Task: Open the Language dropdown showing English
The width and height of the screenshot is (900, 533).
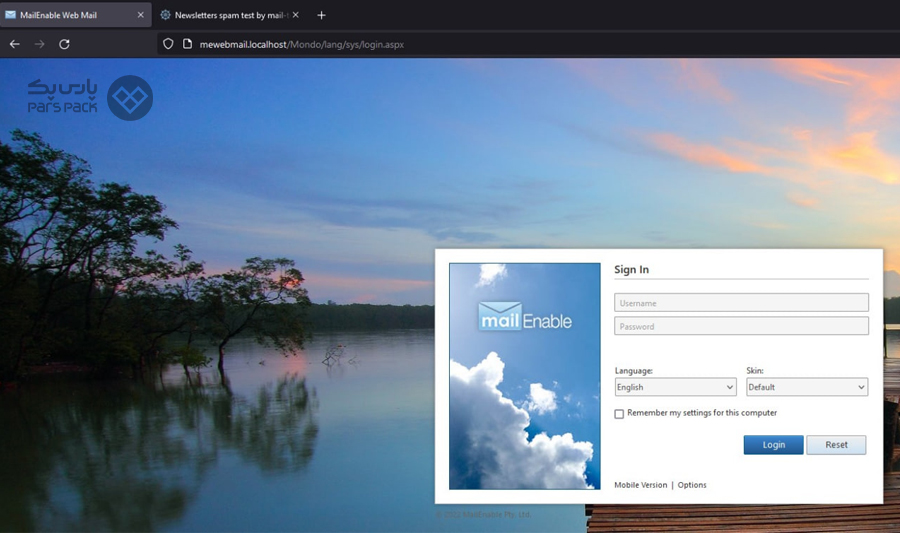Action: pyautogui.click(x=676, y=387)
